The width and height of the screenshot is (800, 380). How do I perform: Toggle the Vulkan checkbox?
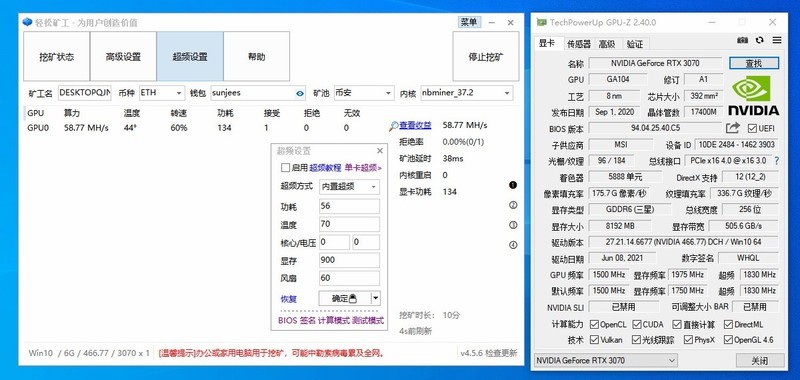pyautogui.click(x=594, y=340)
